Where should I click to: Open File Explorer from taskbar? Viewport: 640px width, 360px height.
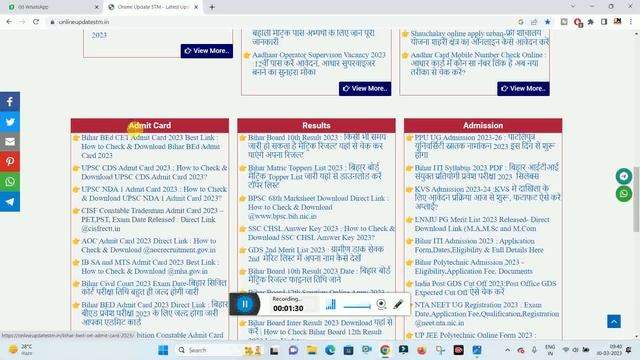(x=312, y=350)
